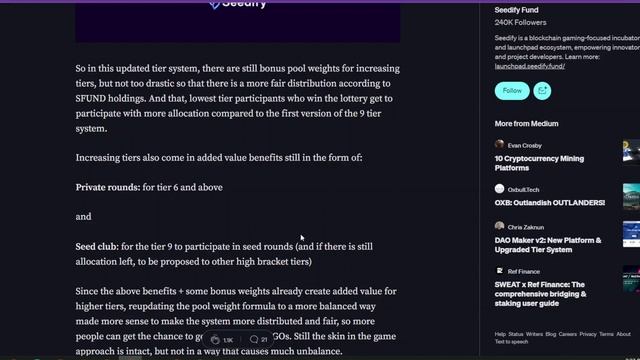
Task: Open comments via speech bubble icon
Action: click(x=254, y=339)
